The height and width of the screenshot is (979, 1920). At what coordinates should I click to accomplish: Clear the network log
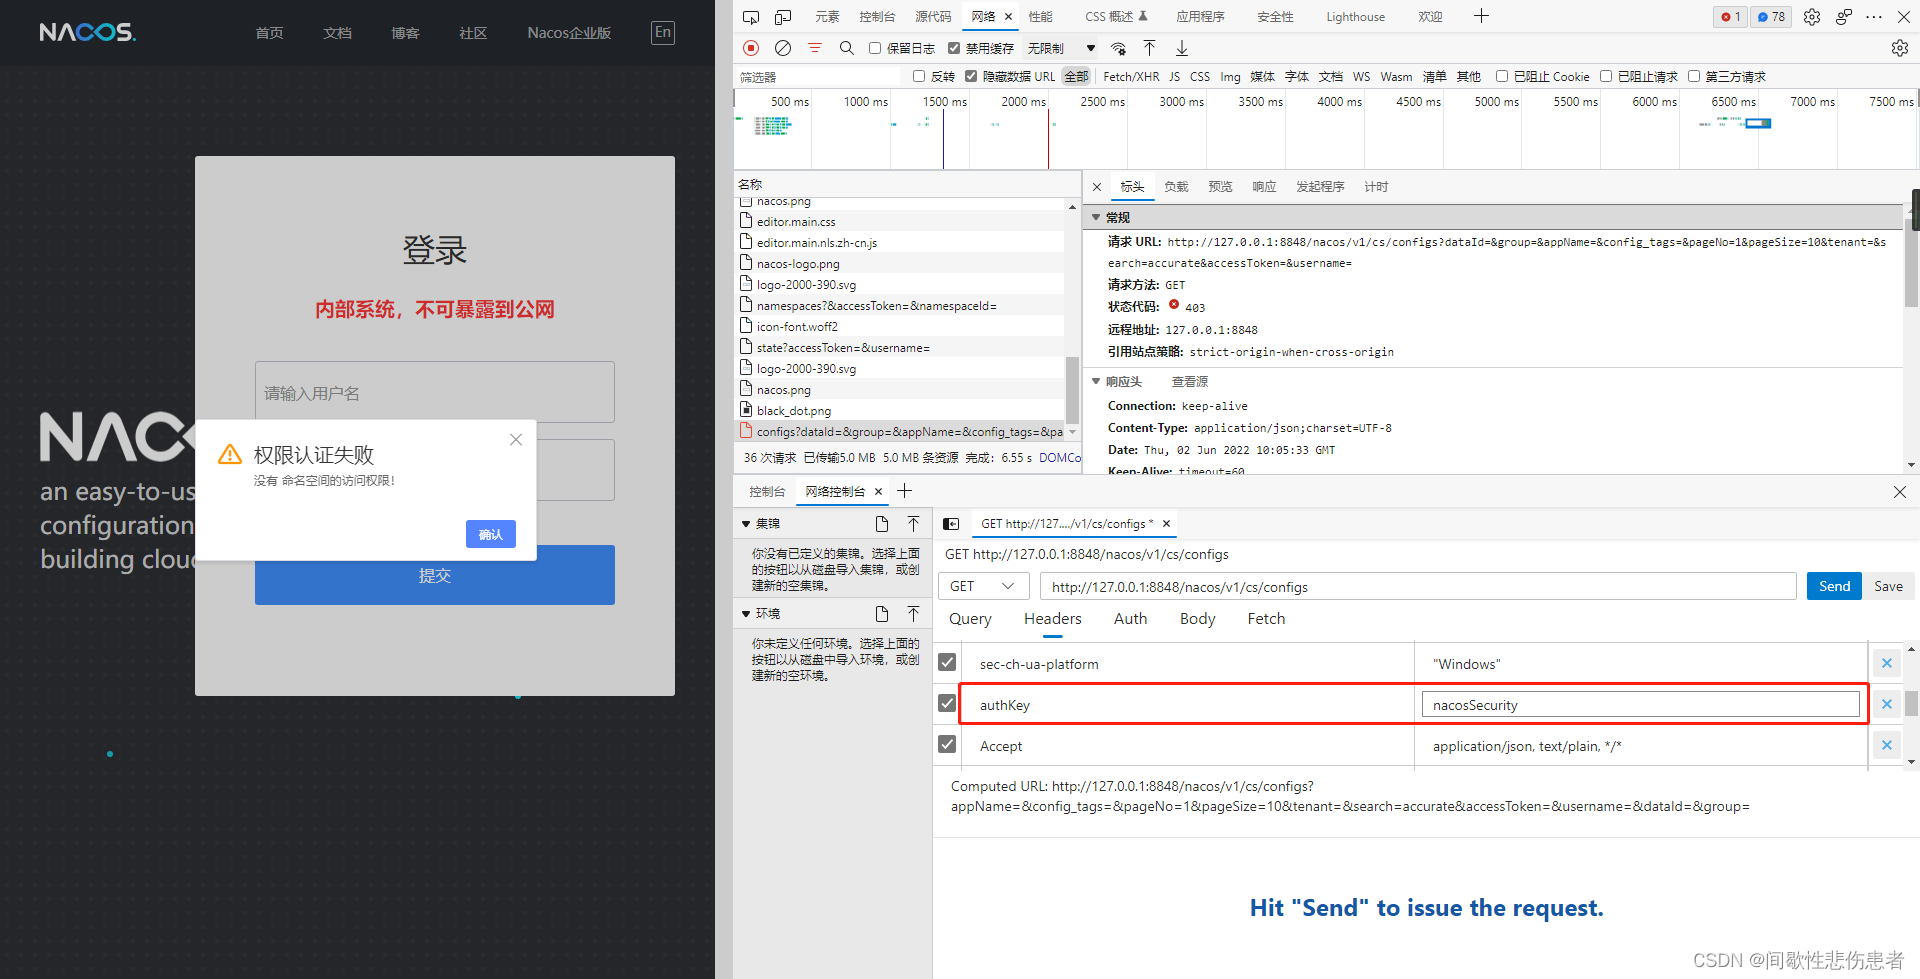pyautogui.click(x=783, y=48)
